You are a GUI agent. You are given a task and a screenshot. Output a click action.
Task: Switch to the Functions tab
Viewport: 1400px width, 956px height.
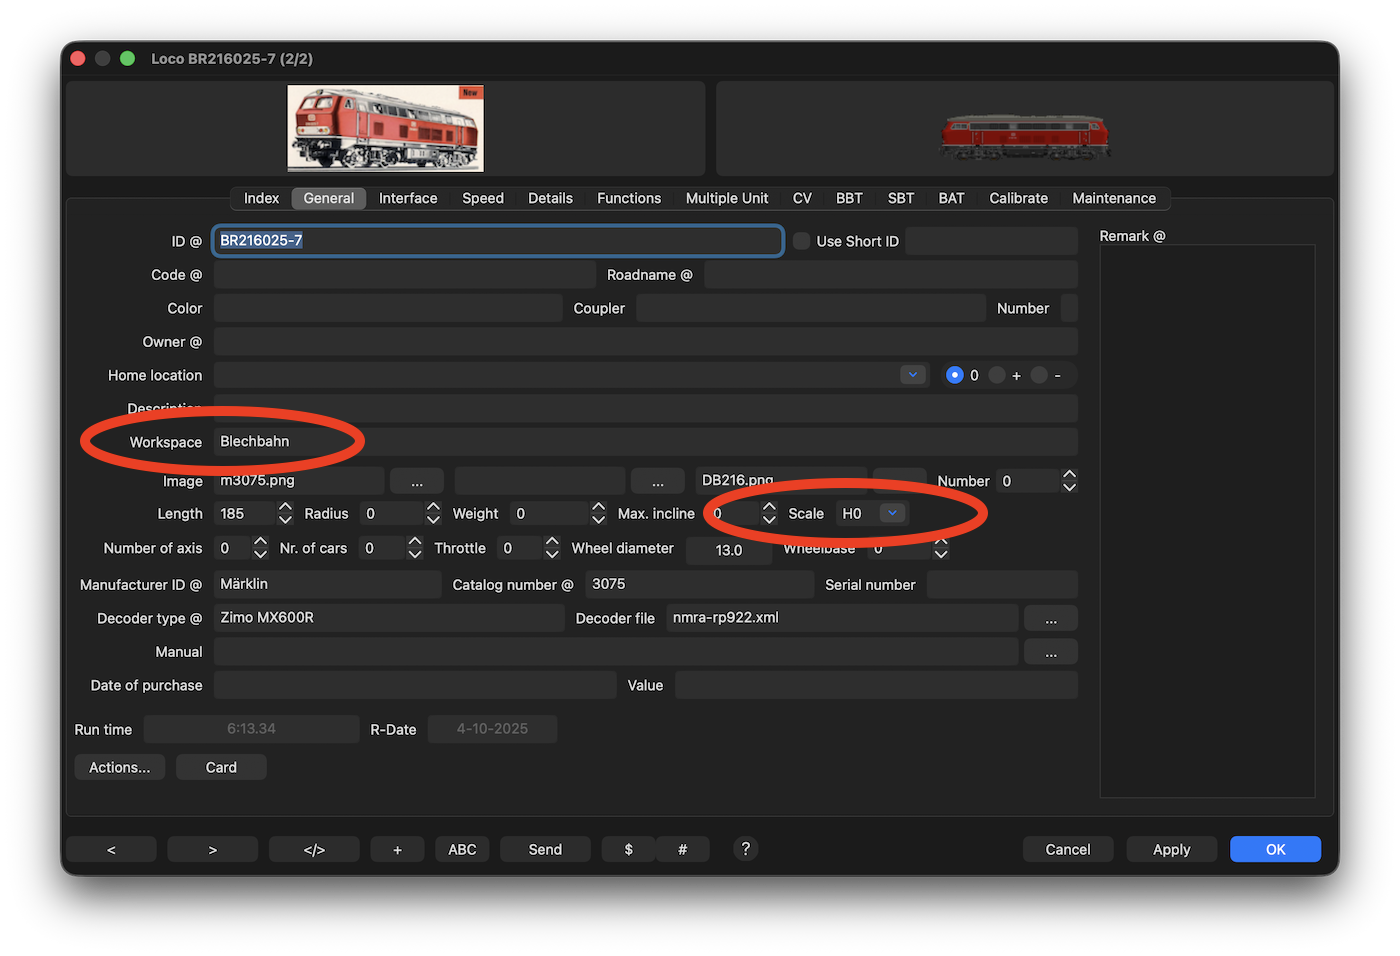[x=628, y=198]
